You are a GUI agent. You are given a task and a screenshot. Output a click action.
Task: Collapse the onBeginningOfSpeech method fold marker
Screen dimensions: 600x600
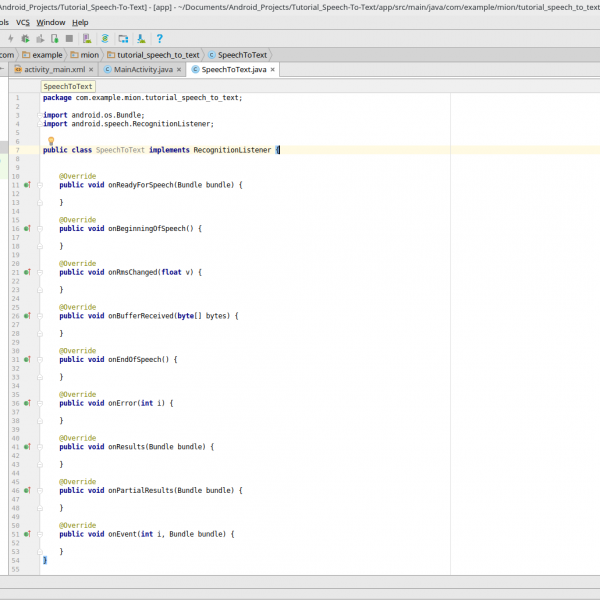pos(40,228)
